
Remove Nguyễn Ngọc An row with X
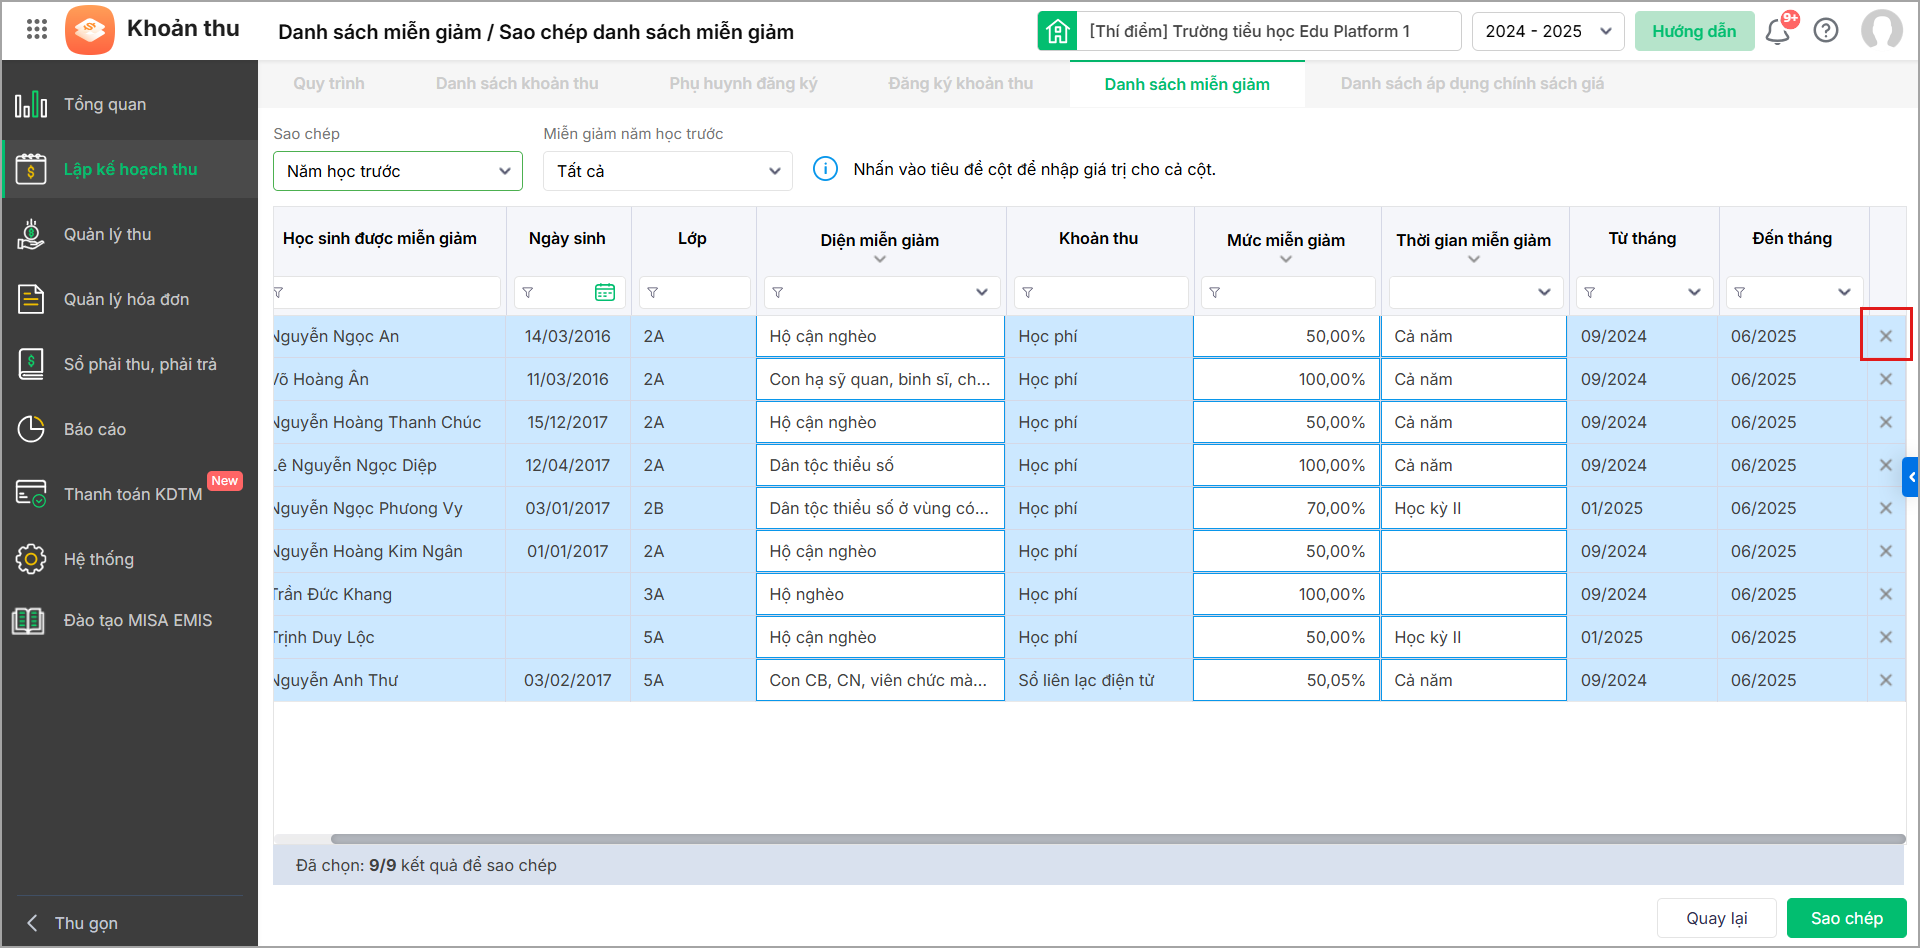[x=1885, y=336]
